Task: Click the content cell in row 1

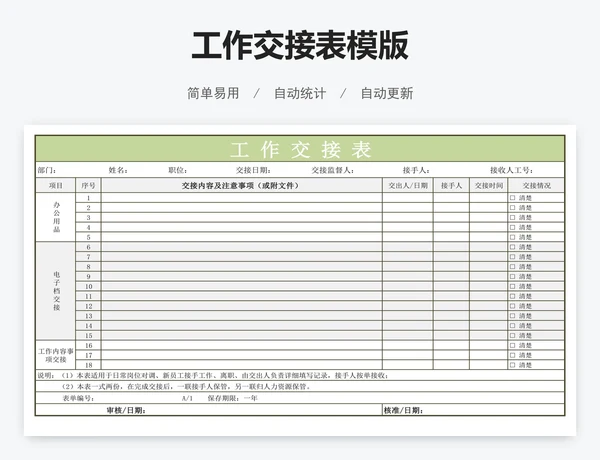Action: 241,198
